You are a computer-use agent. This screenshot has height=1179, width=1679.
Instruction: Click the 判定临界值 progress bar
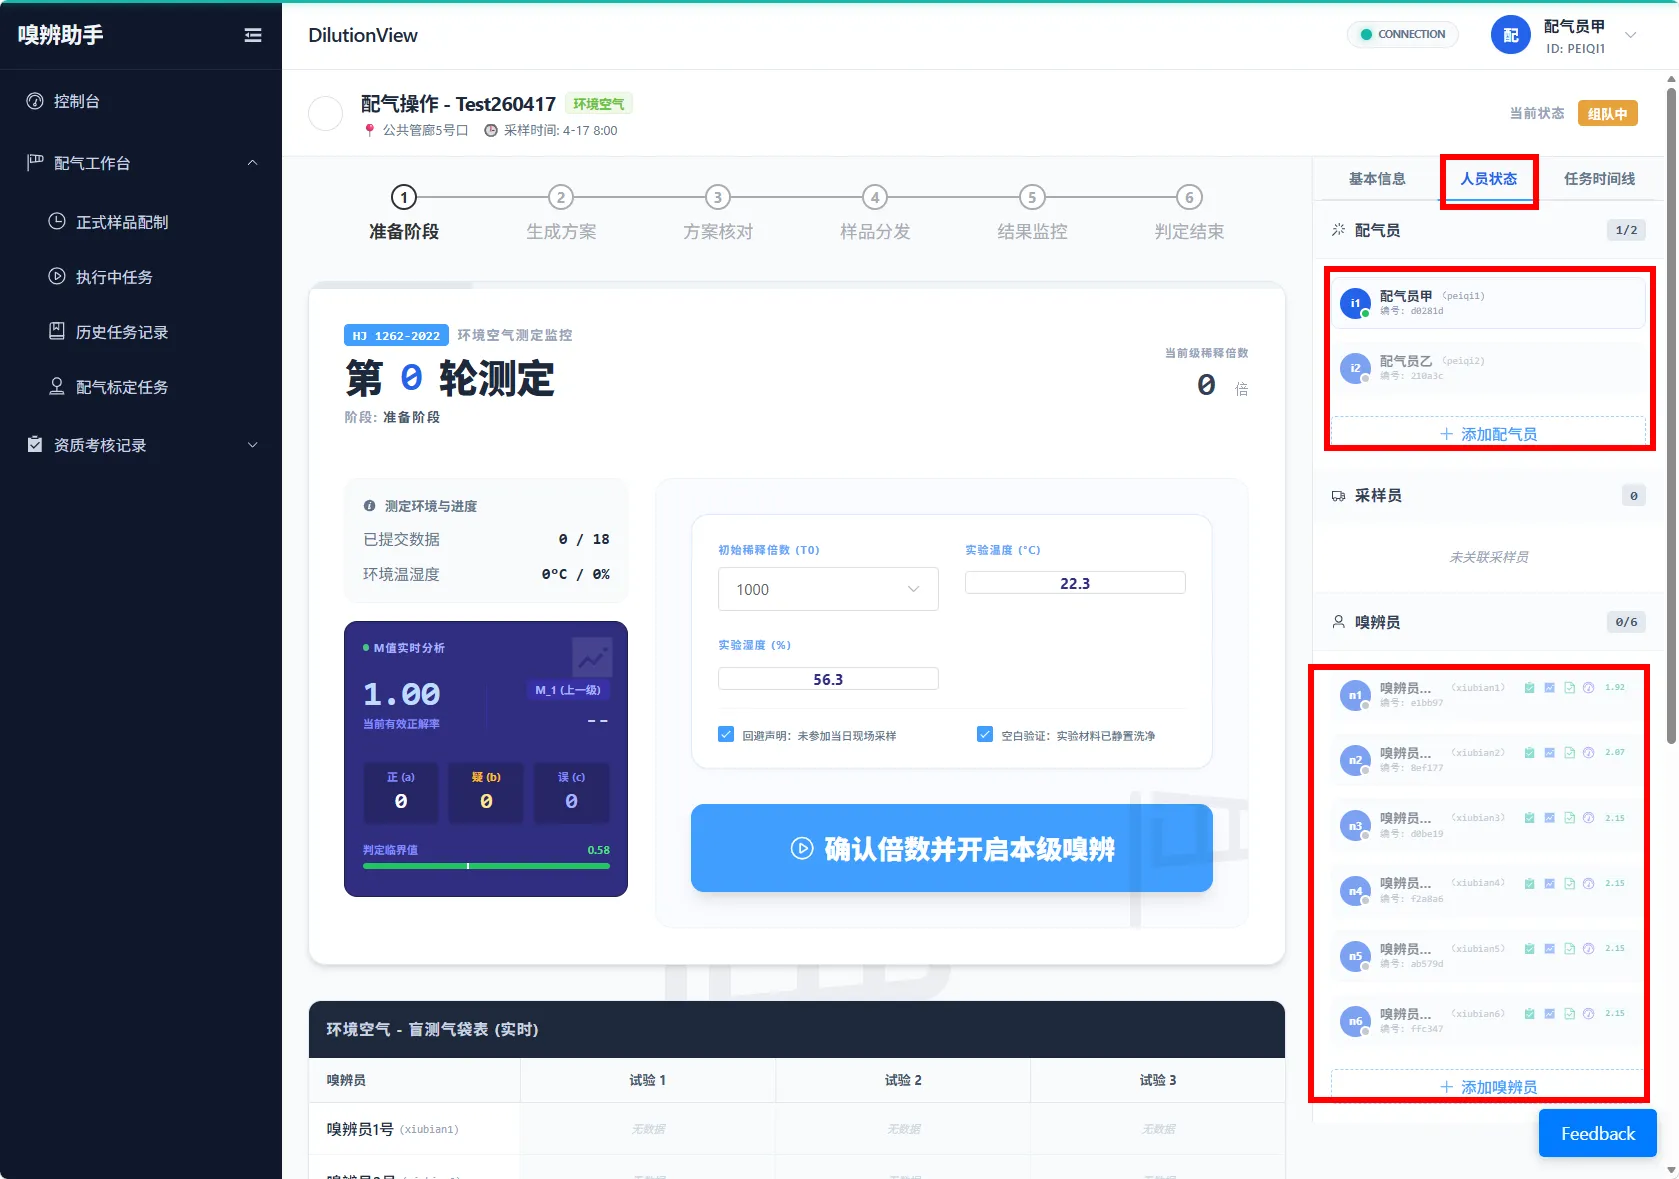click(486, 866)
